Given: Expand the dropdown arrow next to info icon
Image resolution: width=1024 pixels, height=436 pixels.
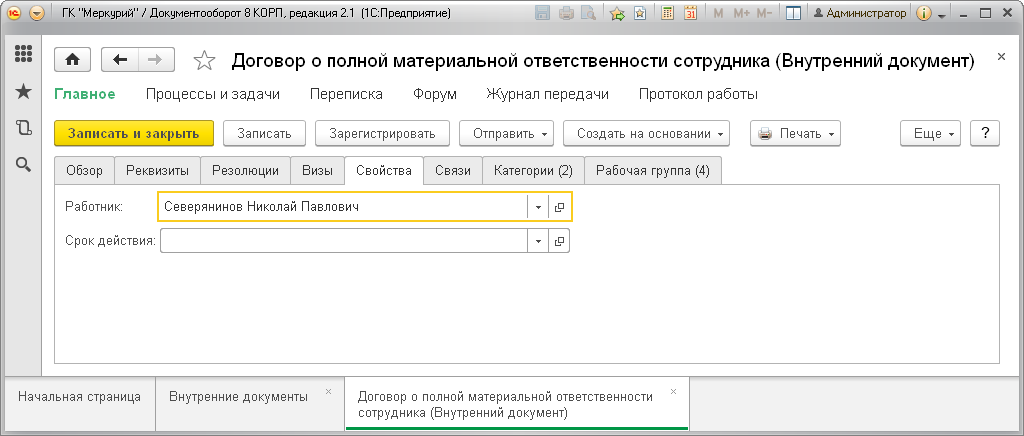Looking at the screenshot, I should coord(942,14).
